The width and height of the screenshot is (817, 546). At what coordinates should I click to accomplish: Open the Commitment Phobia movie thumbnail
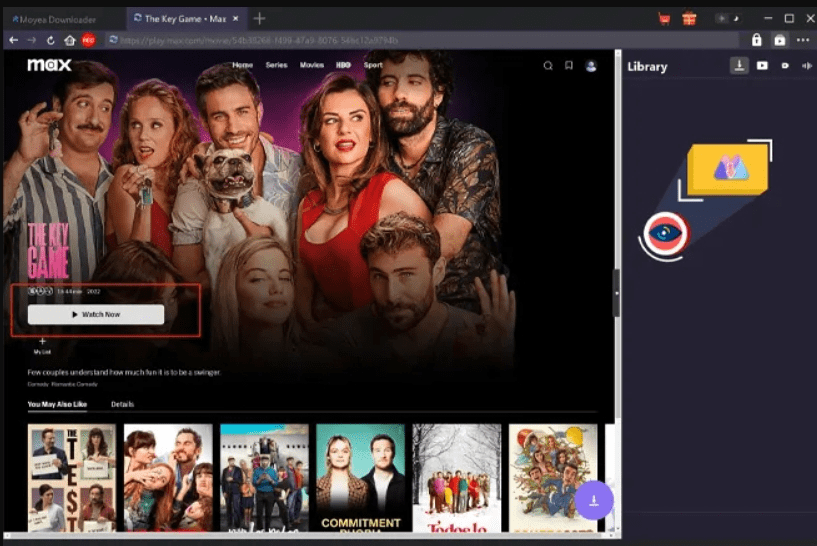pos(361,478)
